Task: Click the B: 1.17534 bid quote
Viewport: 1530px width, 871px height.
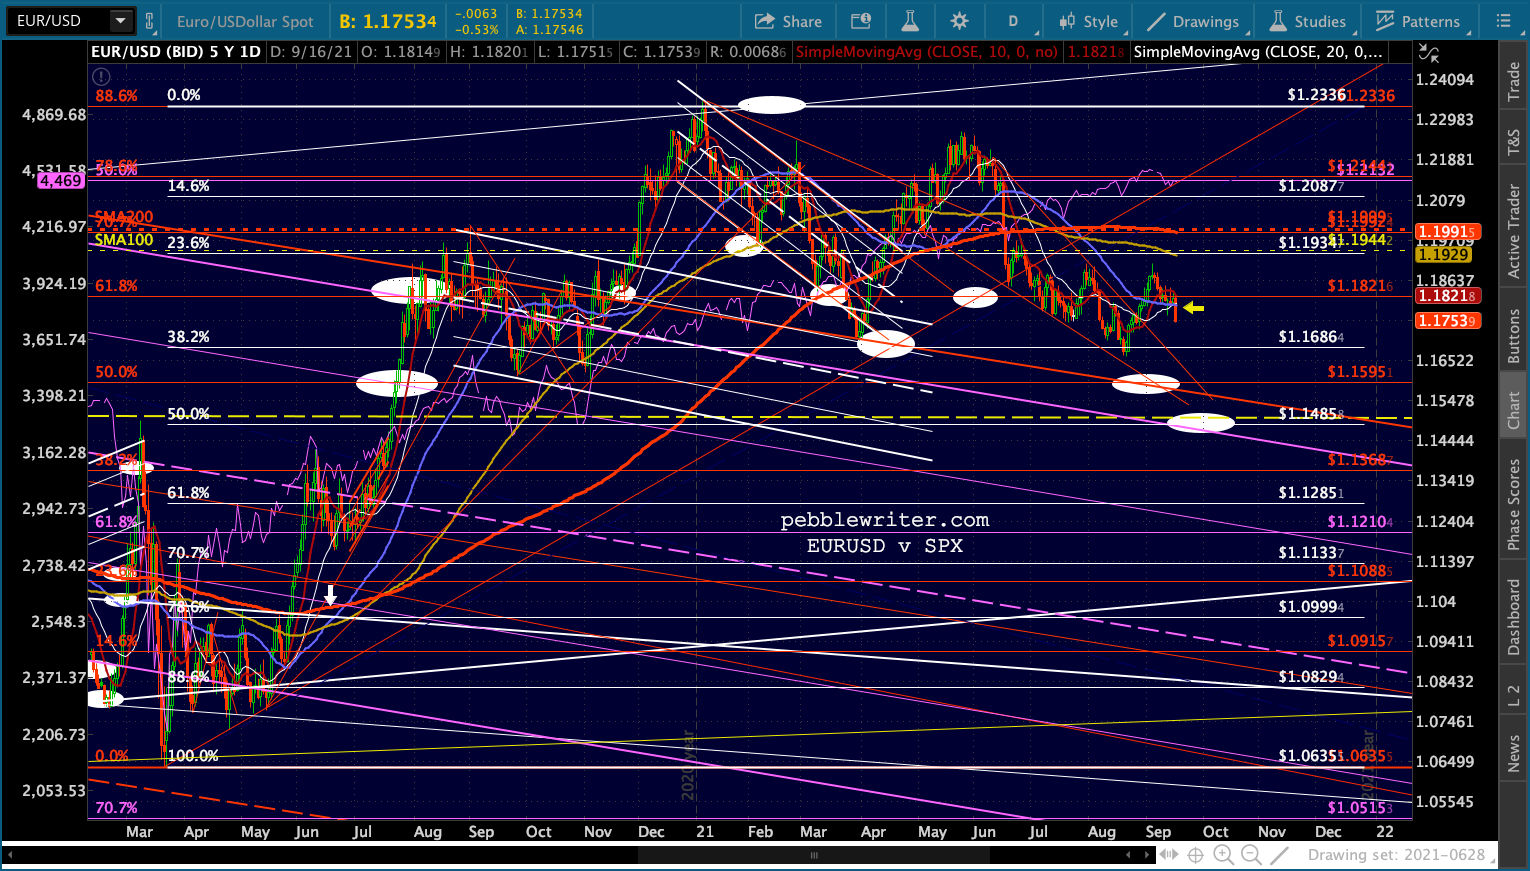Action: coord(388,21)
